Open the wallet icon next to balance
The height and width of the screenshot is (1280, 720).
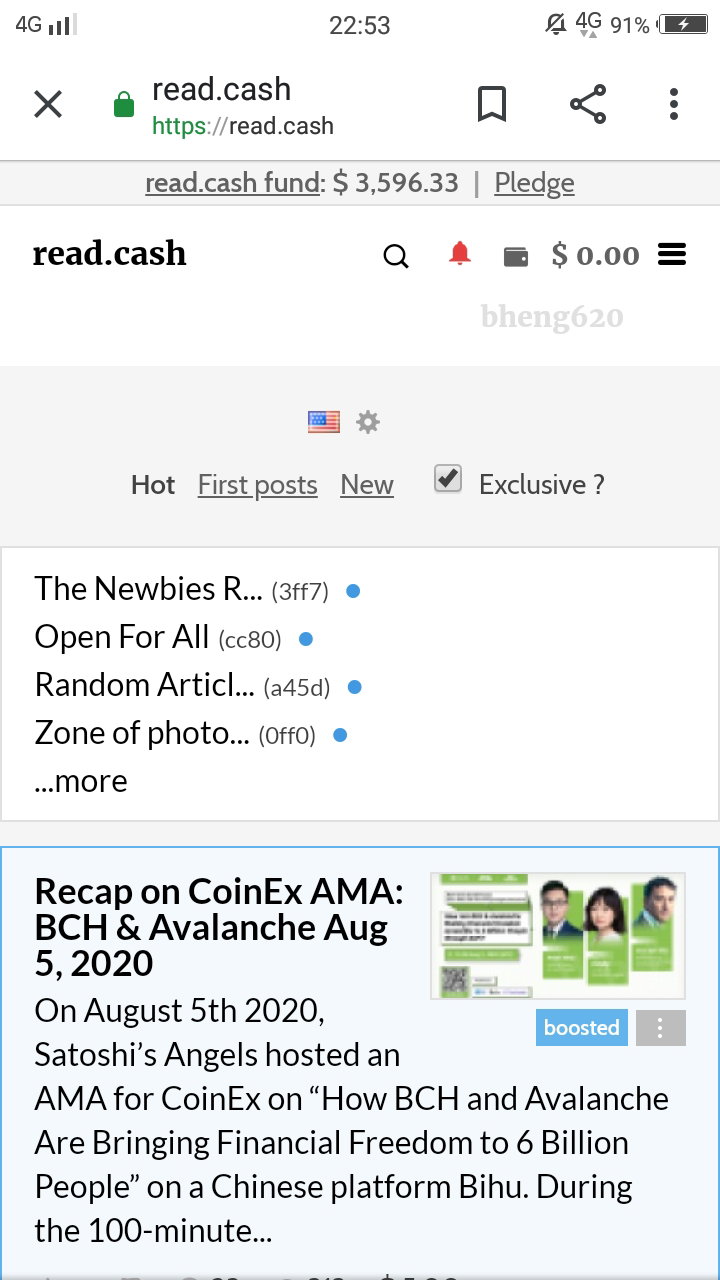[x=516, y=257]
